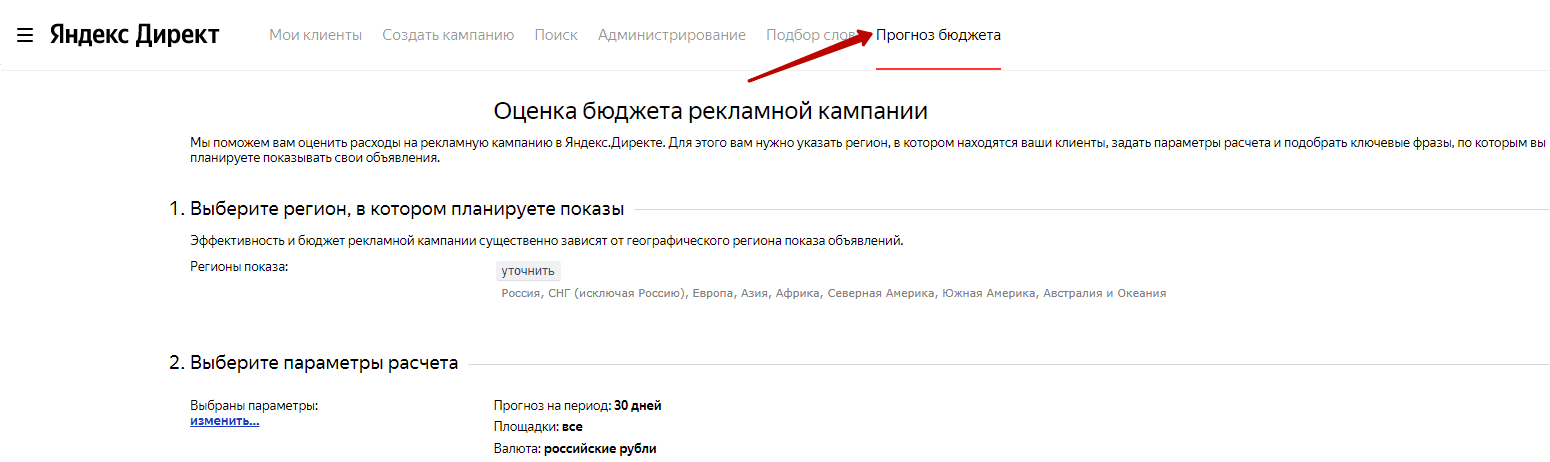
Task: Click the Валюта: российские рубли parameter
Action: [x=575, y=449]
